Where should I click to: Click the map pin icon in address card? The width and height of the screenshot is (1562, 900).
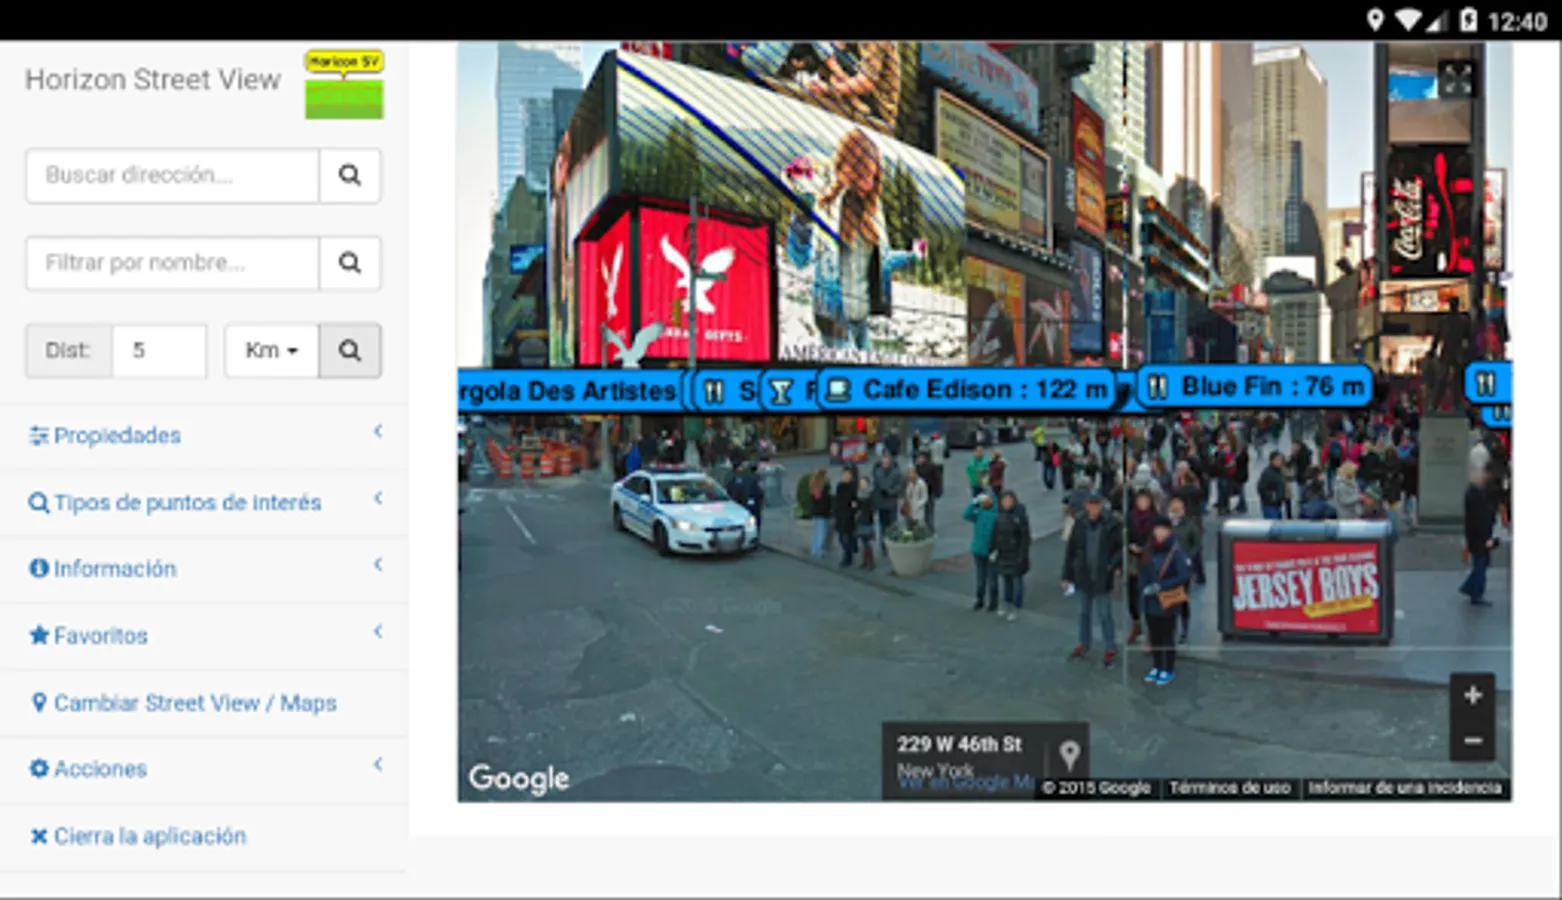[1069, 753]
